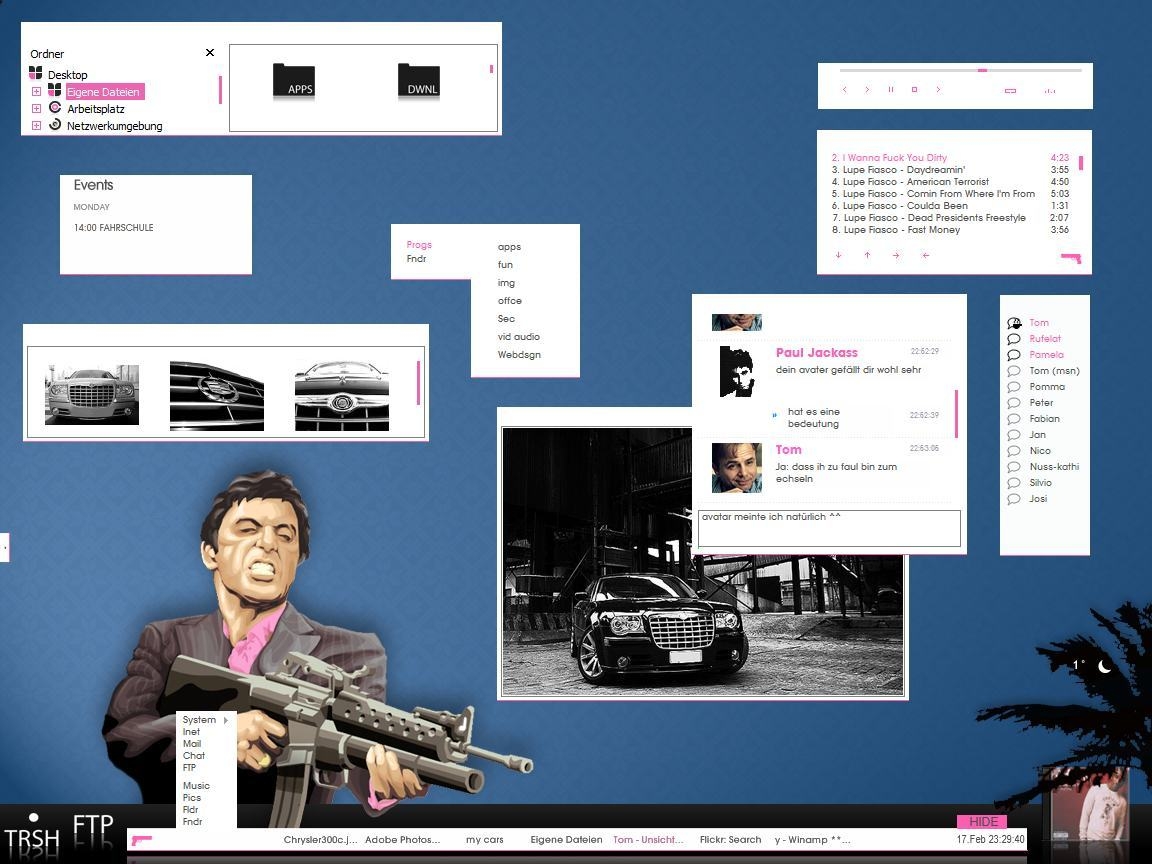Open the vid audio submenu entry

(x=519, y=336)
